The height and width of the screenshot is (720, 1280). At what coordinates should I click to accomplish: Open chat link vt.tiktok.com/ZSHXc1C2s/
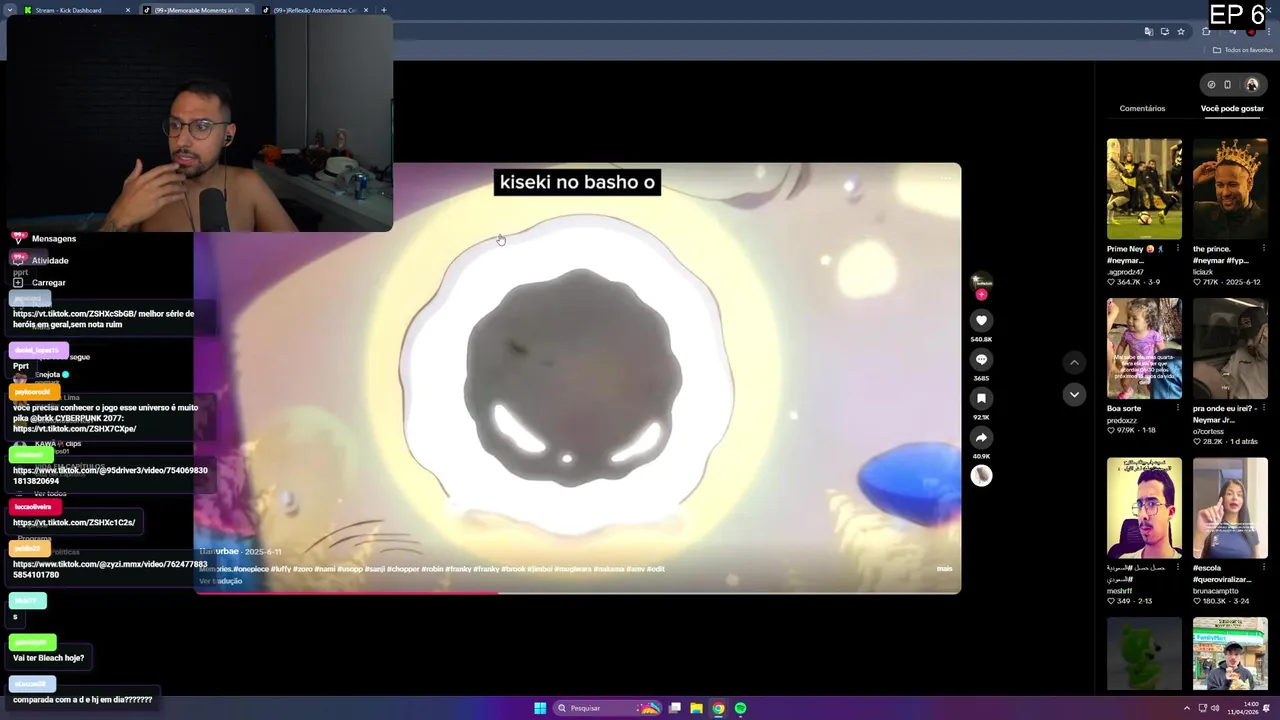[74, 523]
